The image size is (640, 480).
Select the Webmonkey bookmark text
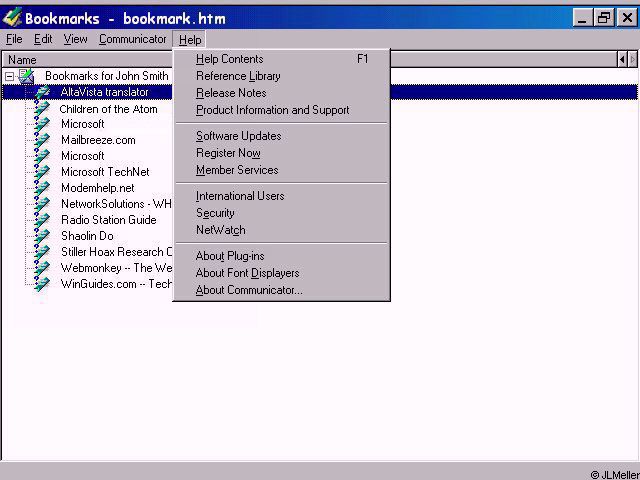pos(116,268)
